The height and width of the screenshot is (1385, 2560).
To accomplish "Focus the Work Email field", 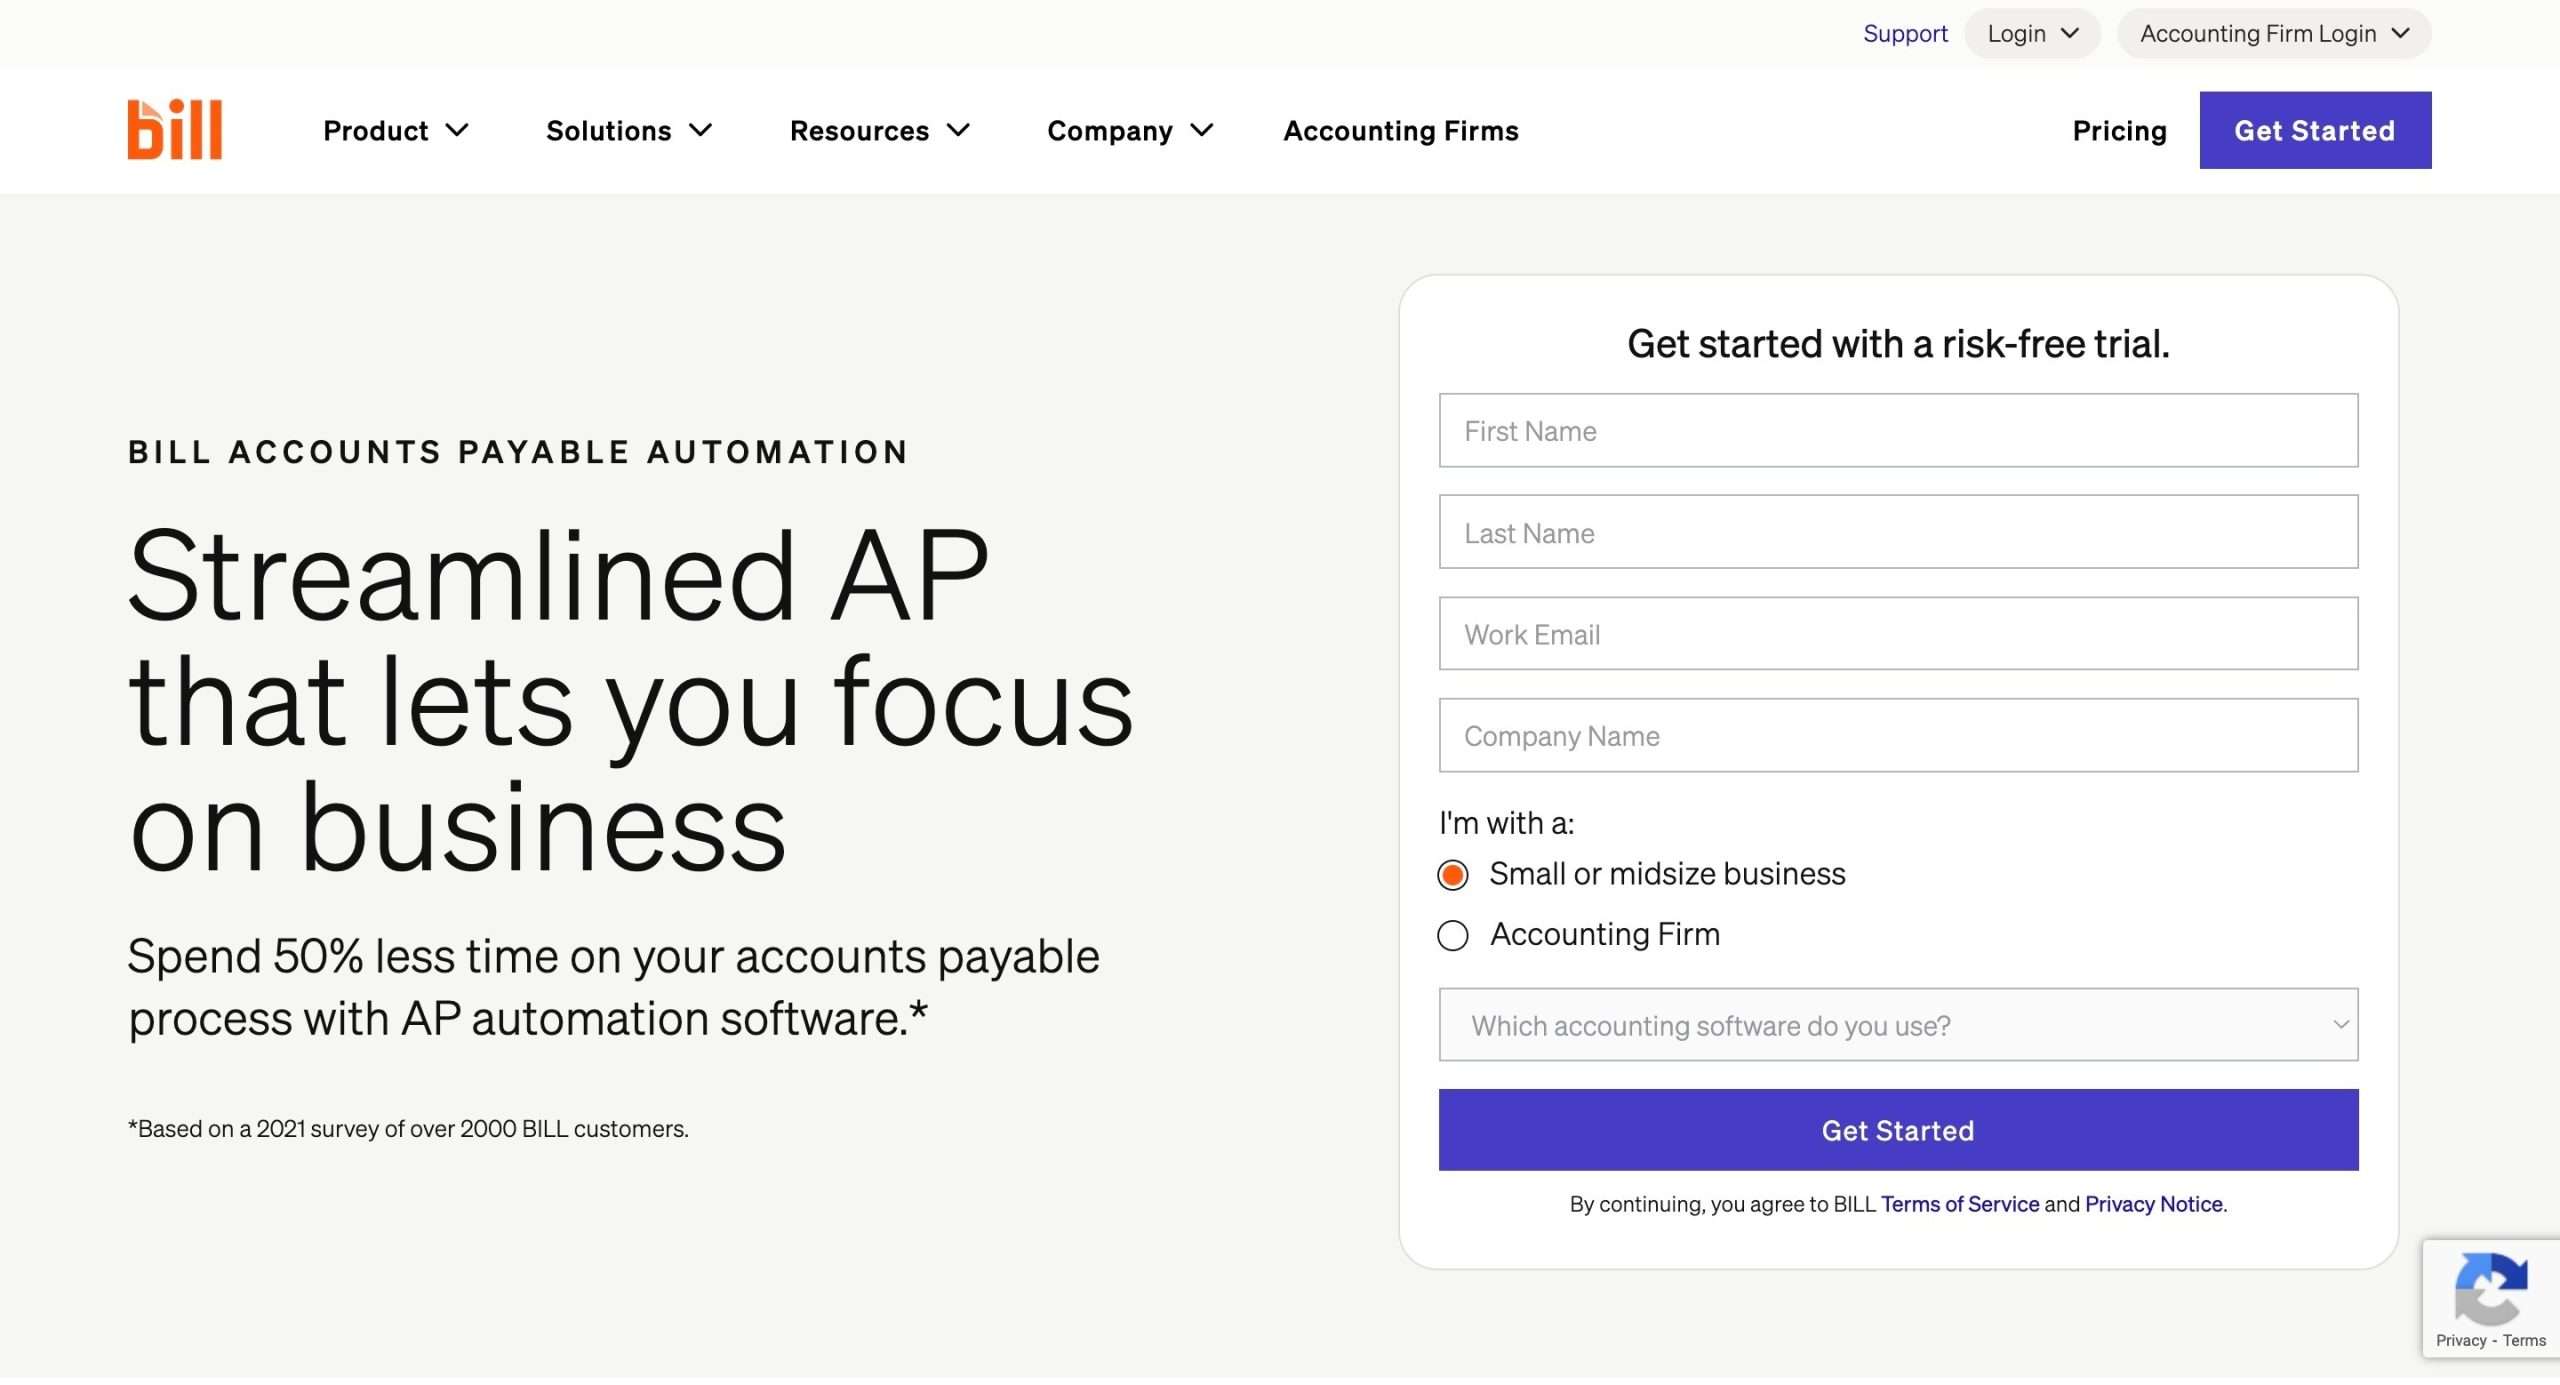I will point(1898,634).
